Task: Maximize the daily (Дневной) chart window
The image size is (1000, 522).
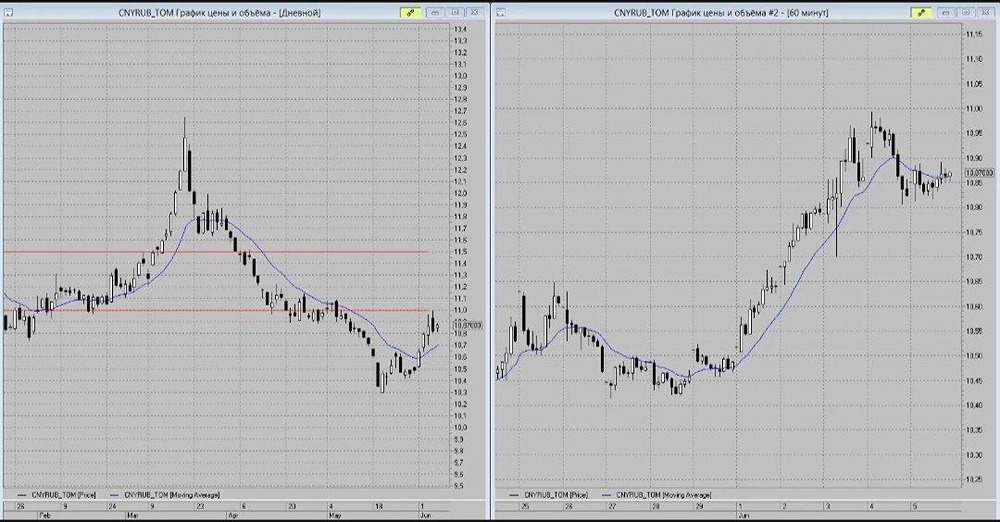Action: pyautogui.click(x=455, y=12)
